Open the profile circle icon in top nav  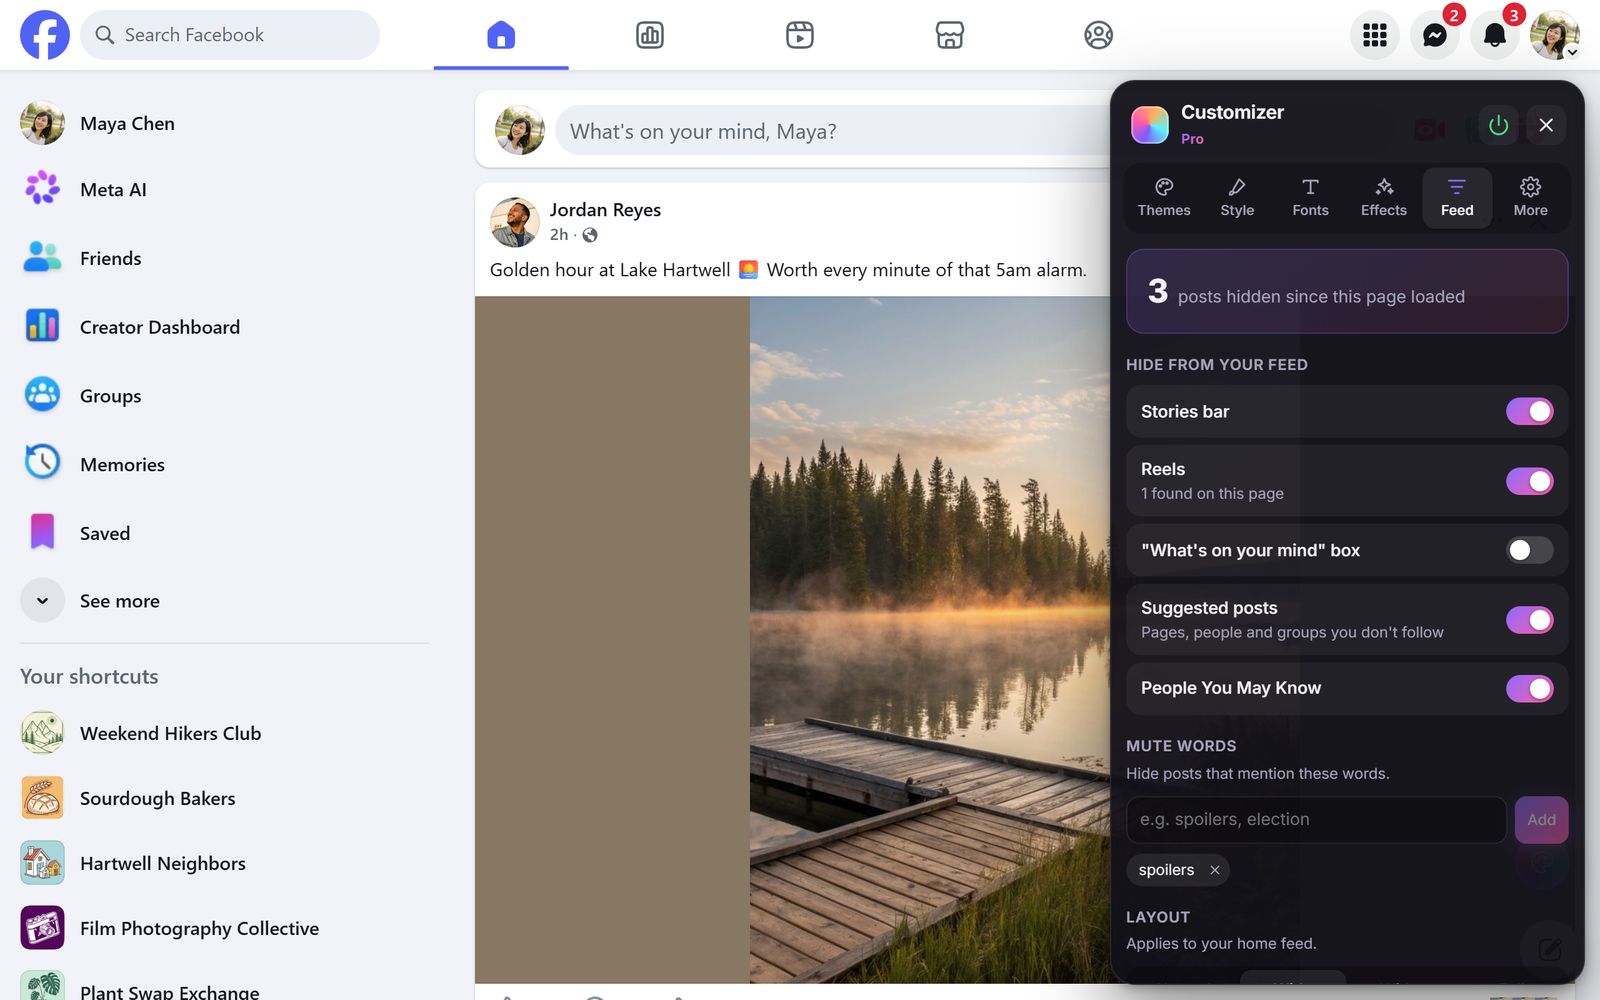click(x=1099, y=35)
